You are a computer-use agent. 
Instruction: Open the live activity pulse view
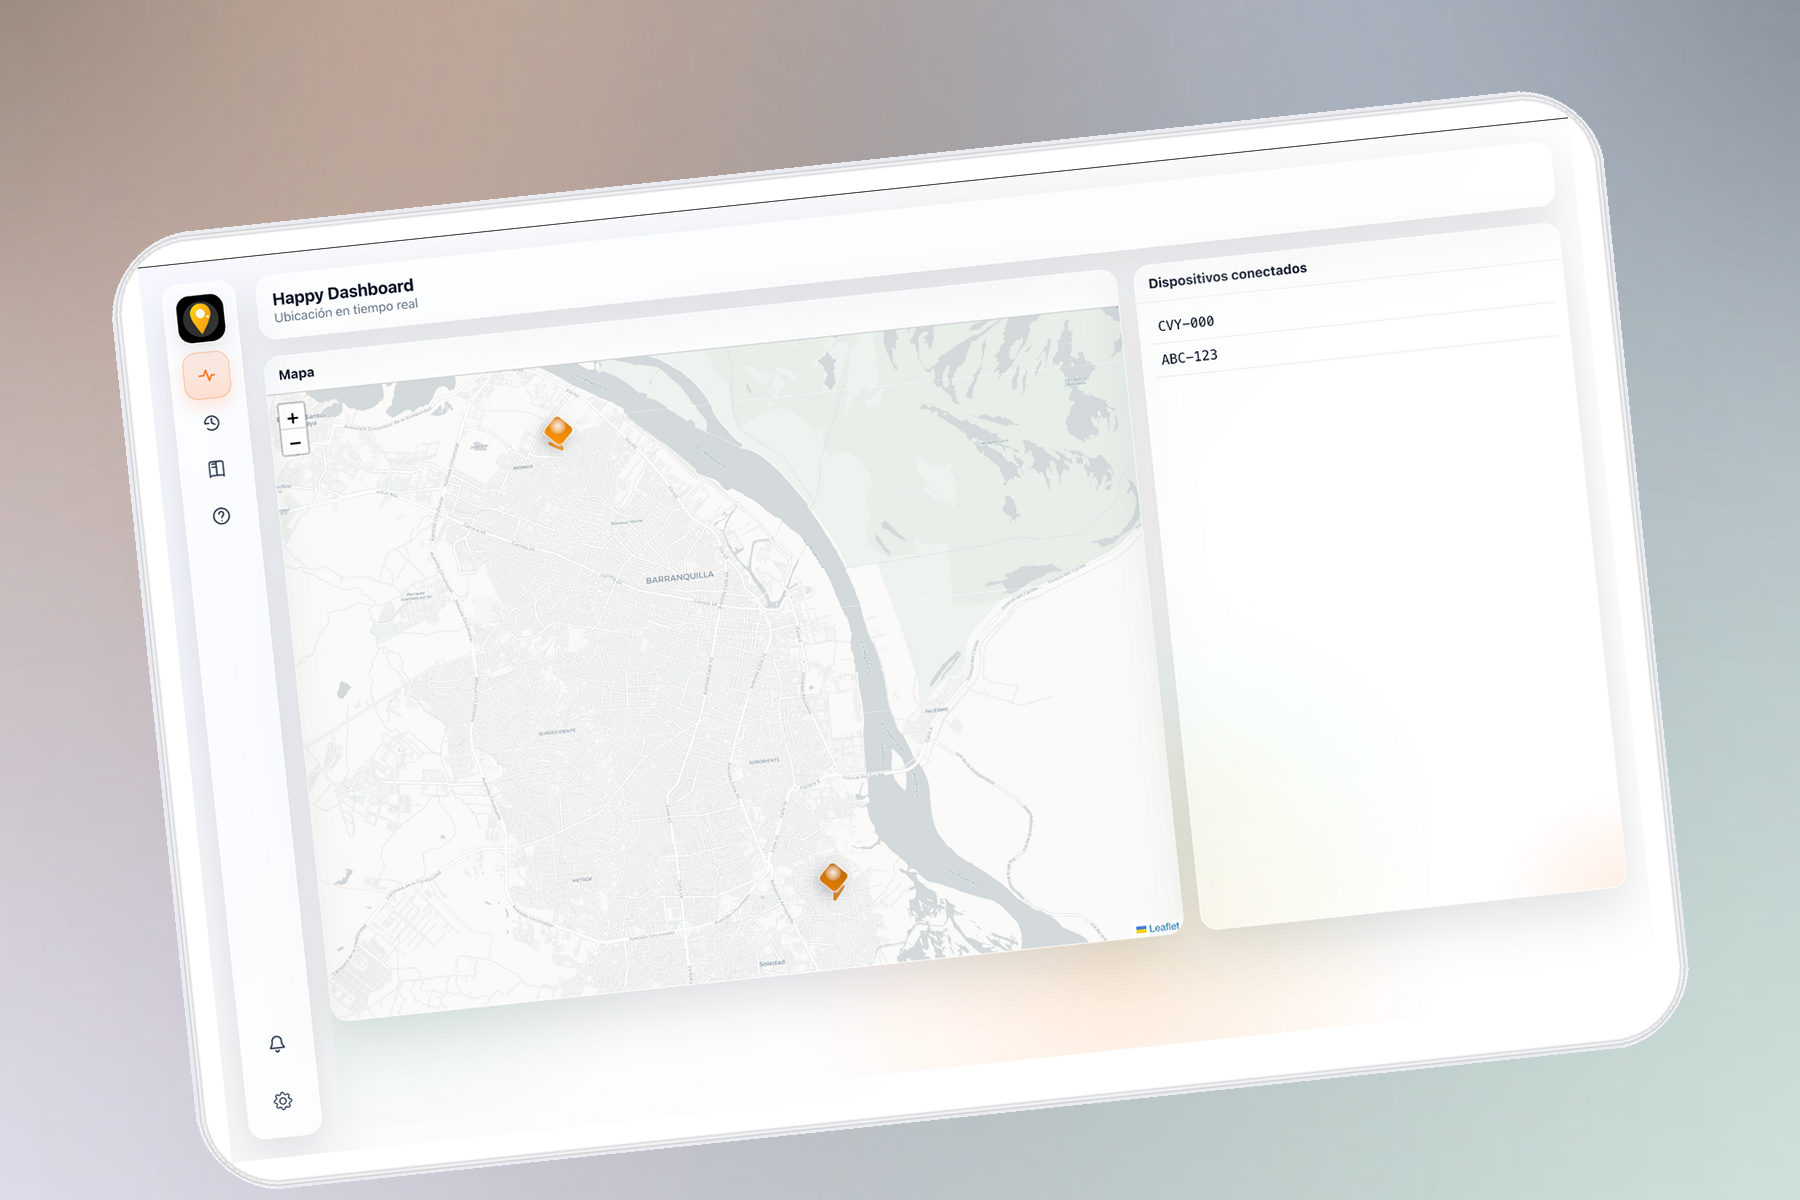tap(207, 376)
